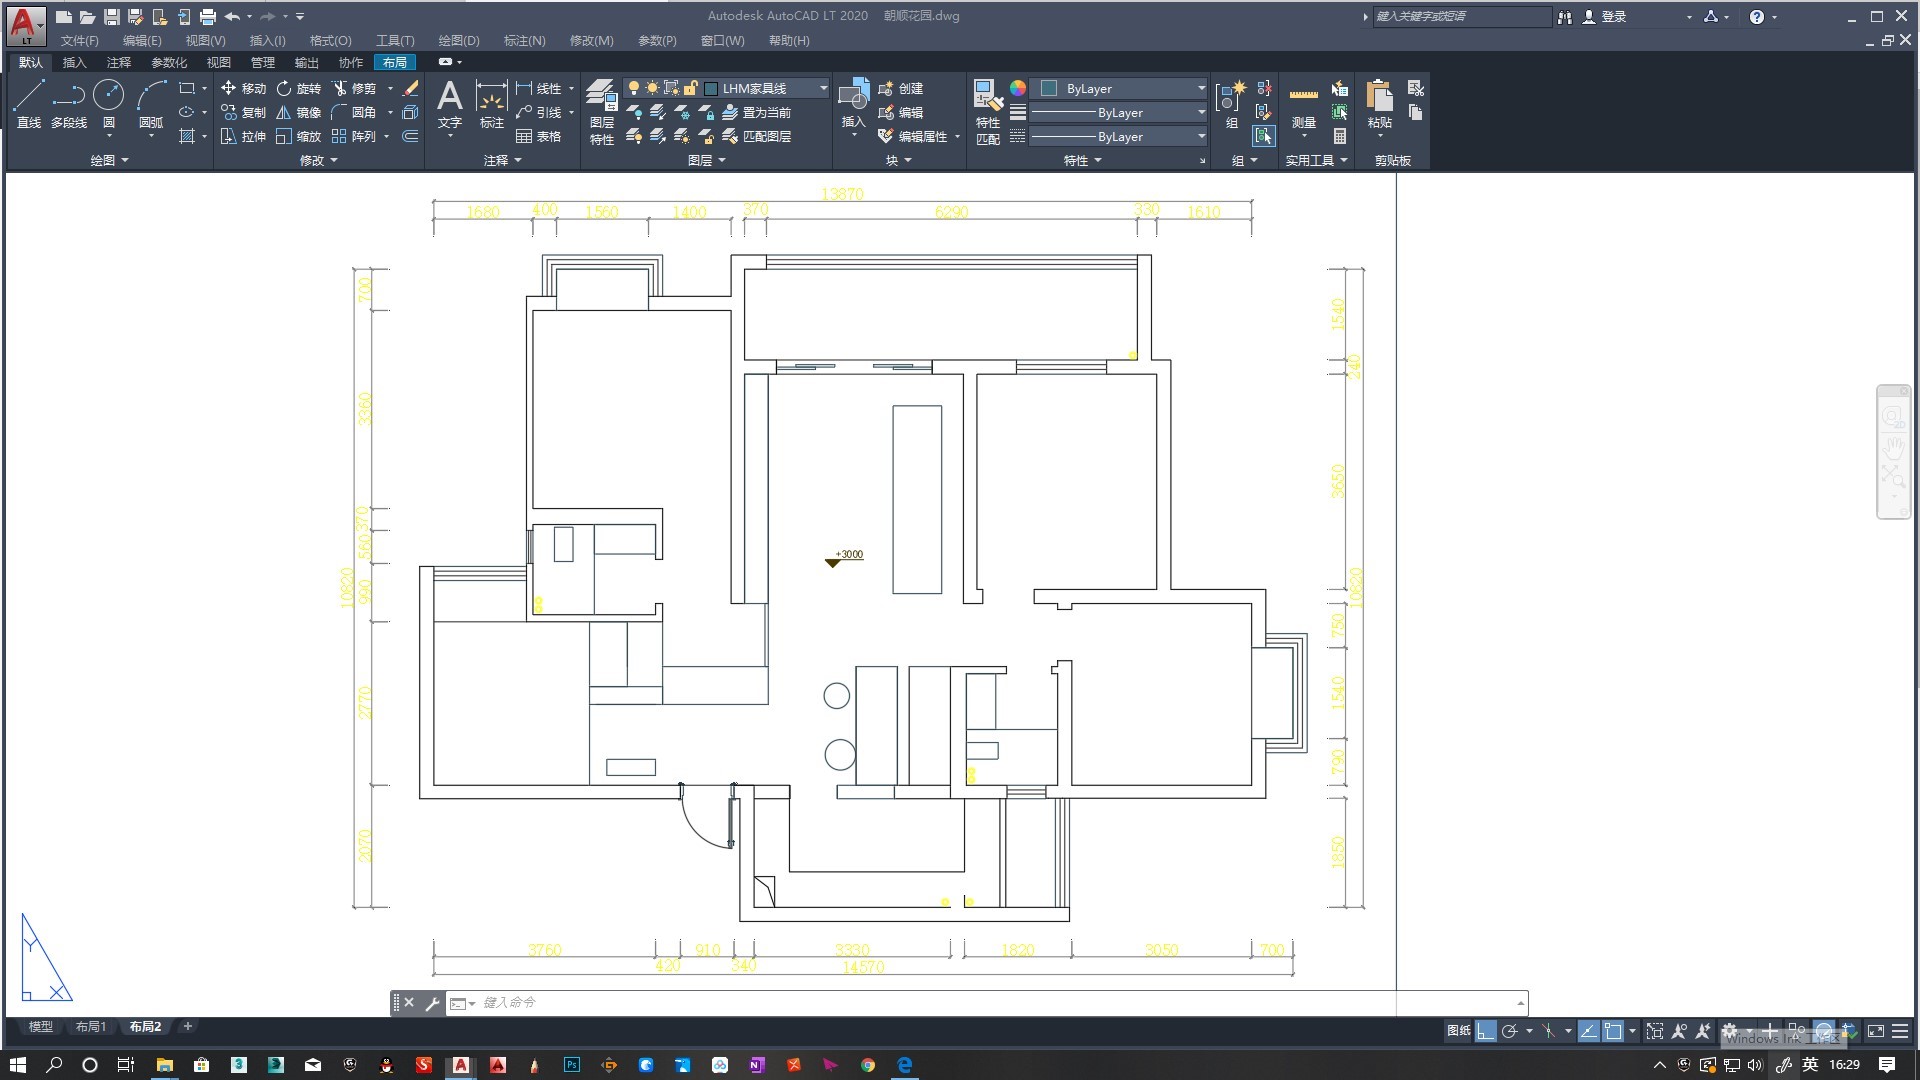The image size is (1920, 1080).
Task: Toggle layer lock padlock in layer dropdown
Action: (690, 88)
